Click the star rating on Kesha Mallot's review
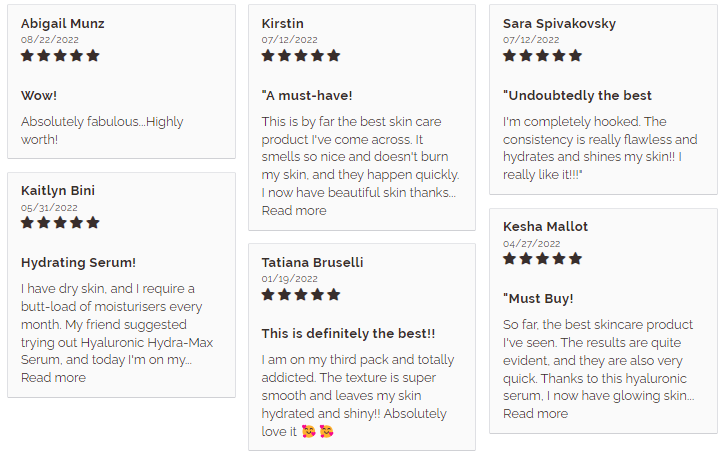This screenshot has height=467, width=728. click(x=542, y=259)
